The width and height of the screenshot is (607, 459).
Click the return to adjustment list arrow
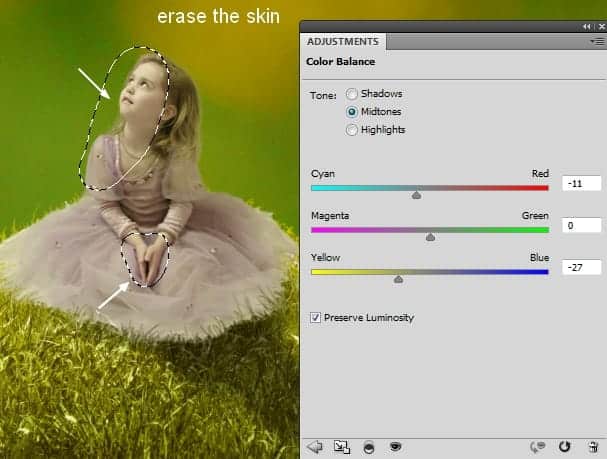pyautogui.click(x=315, y=447)
